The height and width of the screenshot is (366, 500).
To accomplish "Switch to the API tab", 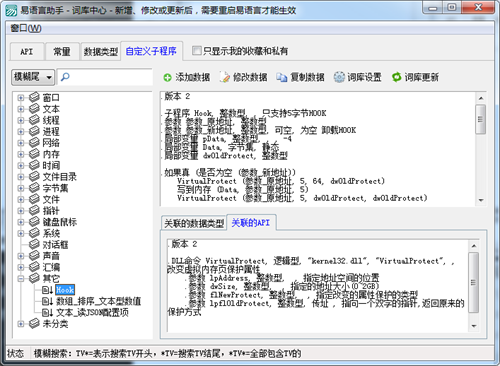I will pos(27,52).
